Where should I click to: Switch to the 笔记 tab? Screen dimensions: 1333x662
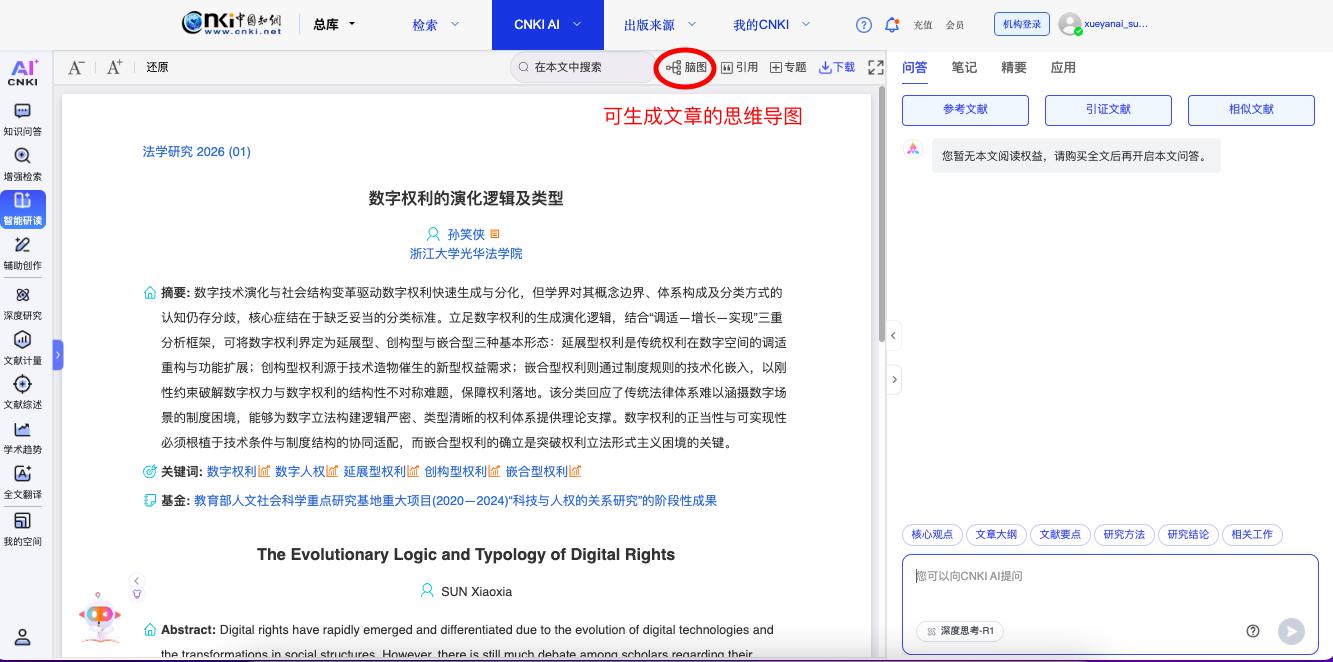point(964,68)
